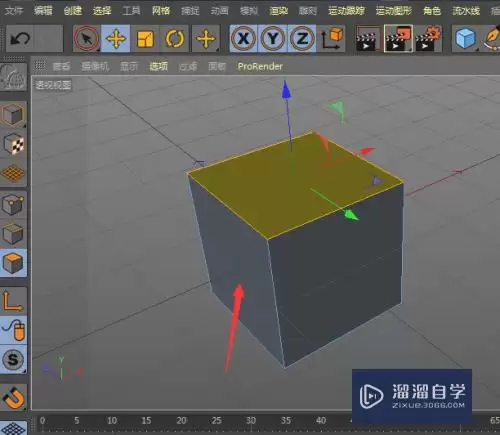Image resolution: width=500 pixels, height=435 pixels.
Task: Expand the viewport ProRender menu
Action: point(260,66)
